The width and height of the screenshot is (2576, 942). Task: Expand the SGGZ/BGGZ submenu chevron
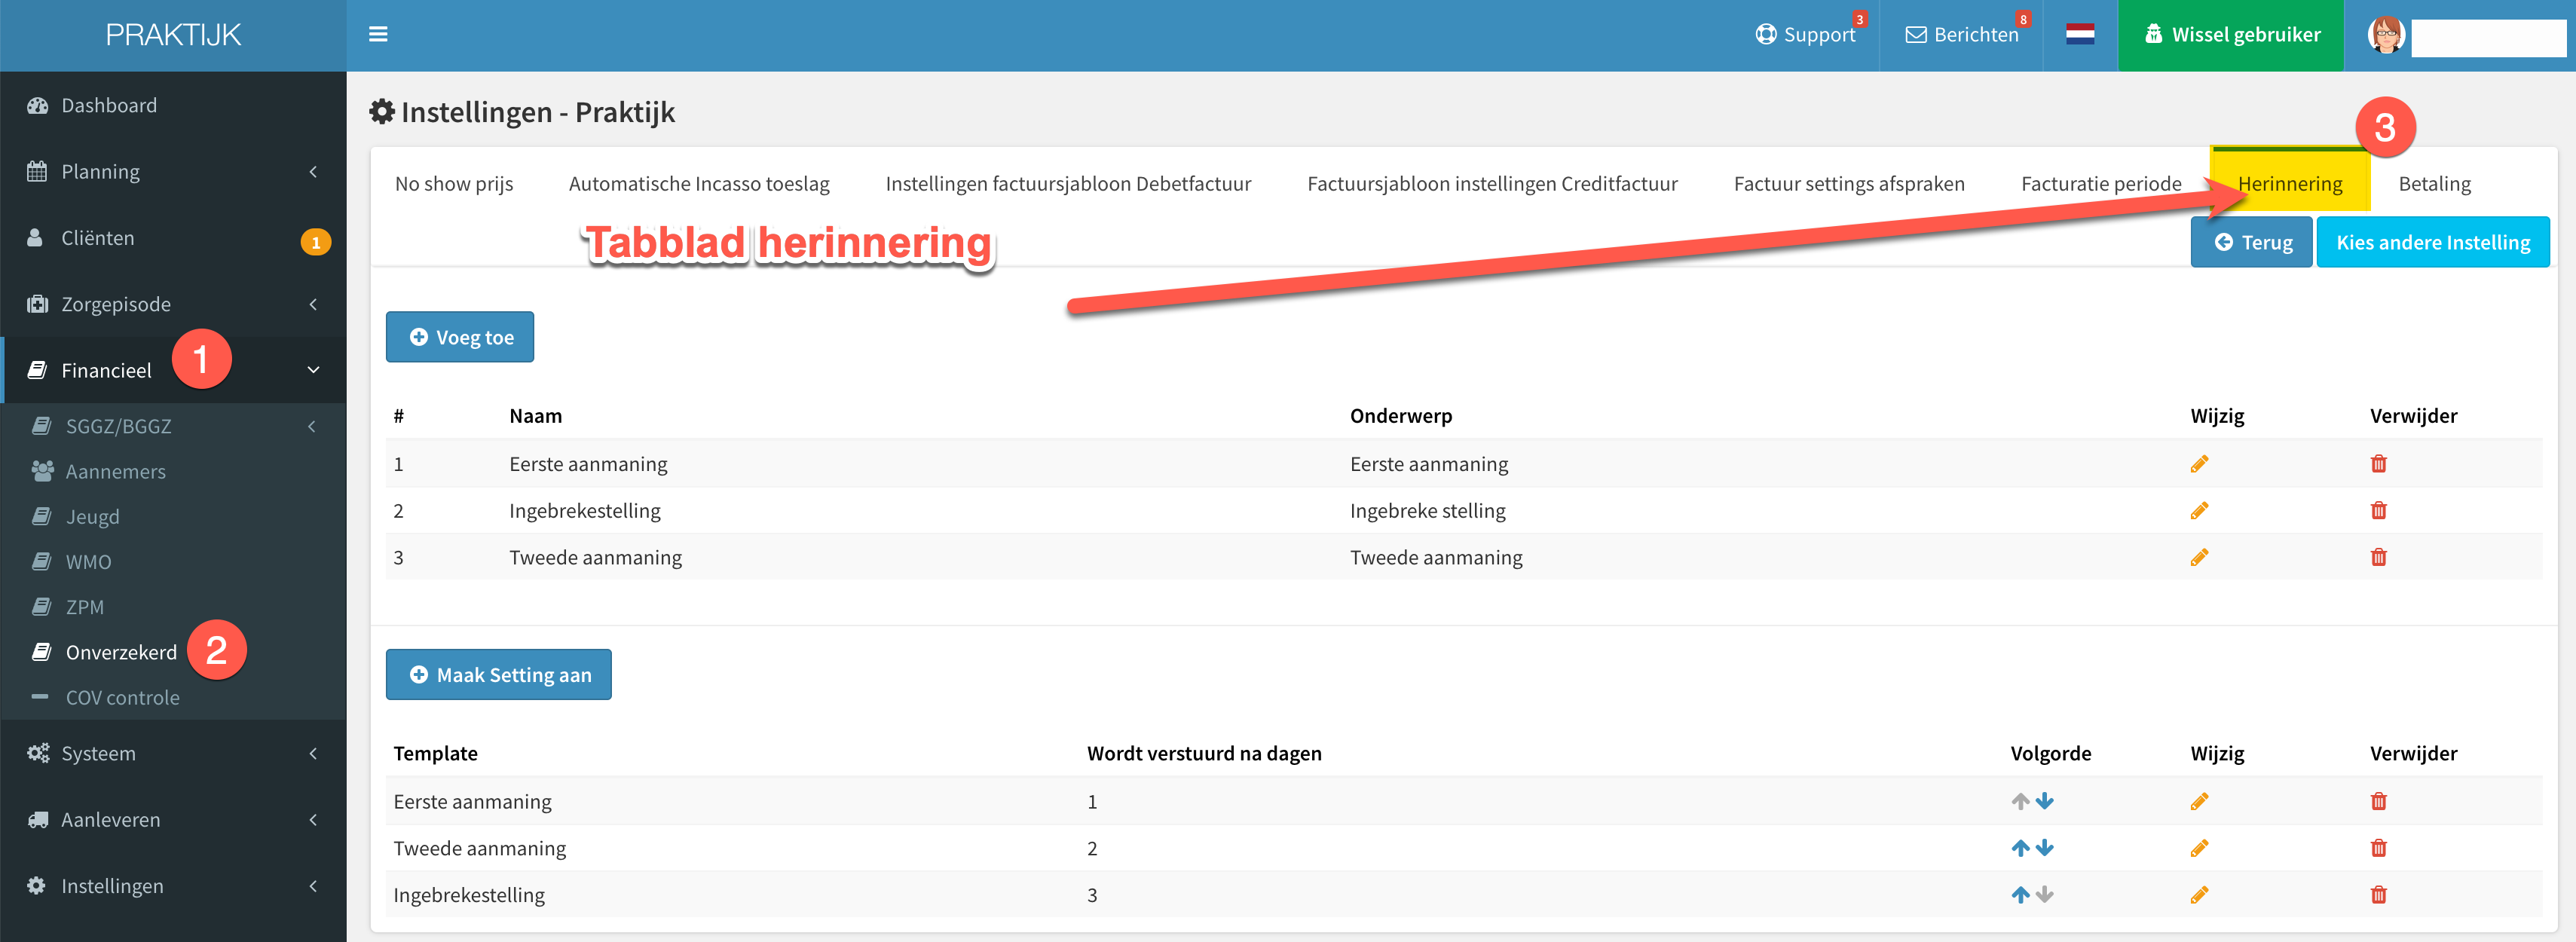click(x=312, y=426)
